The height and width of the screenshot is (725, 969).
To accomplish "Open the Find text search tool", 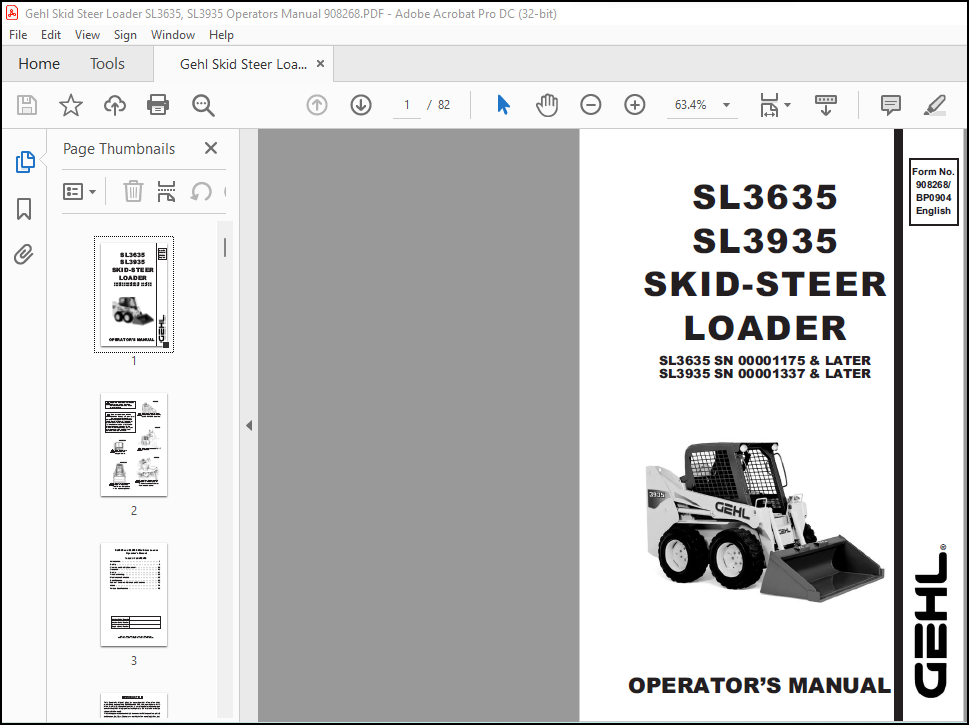I will click(203, 106).
